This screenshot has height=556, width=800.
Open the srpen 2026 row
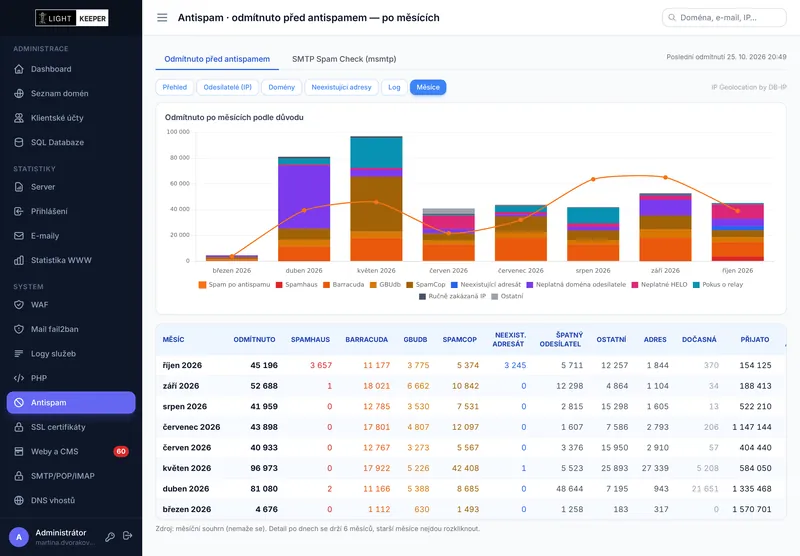click(x=470, y=407)
